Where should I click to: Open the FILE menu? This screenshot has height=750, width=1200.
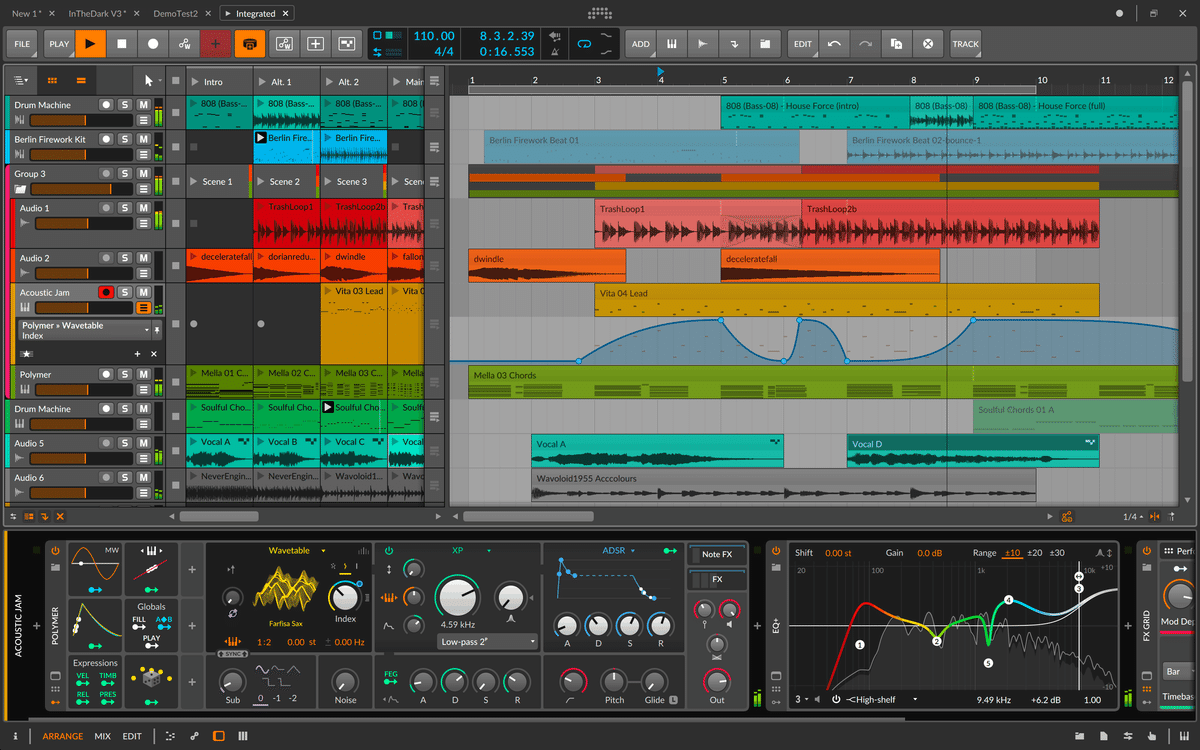(22, 44)
